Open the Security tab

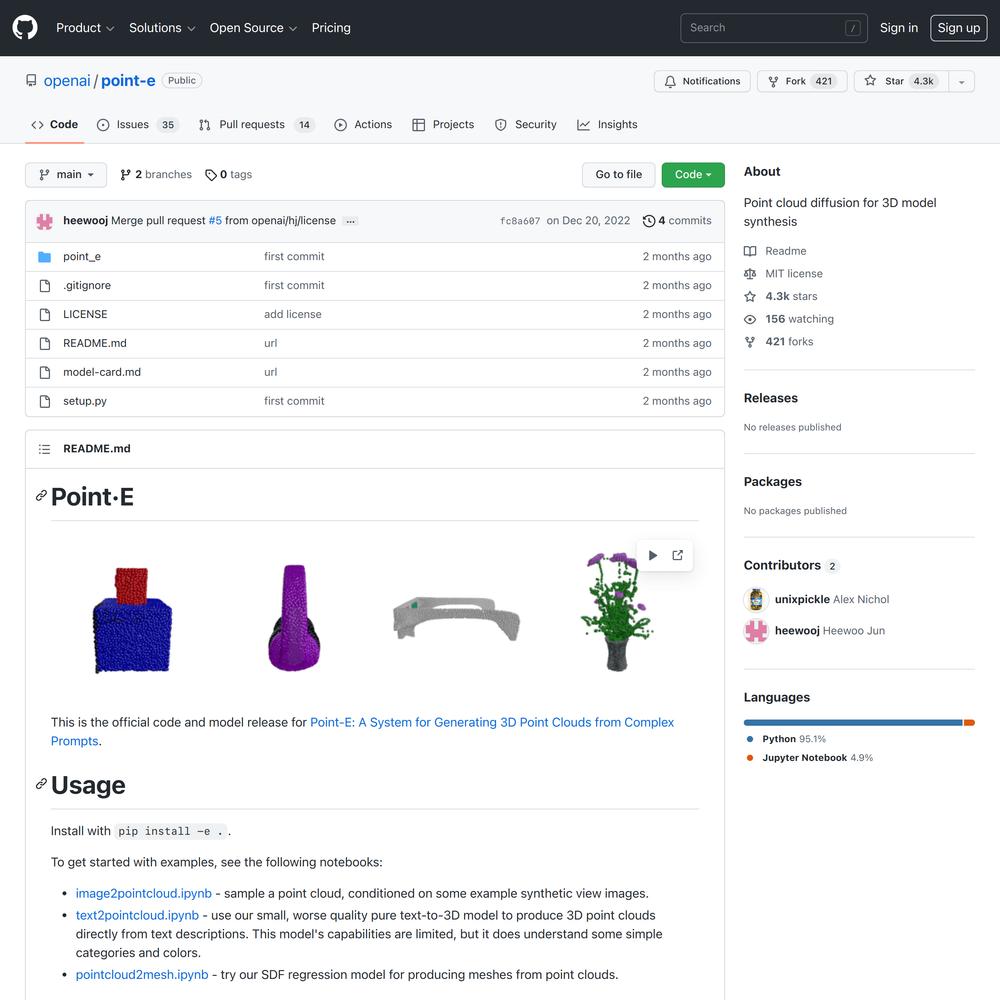point(526,125)
